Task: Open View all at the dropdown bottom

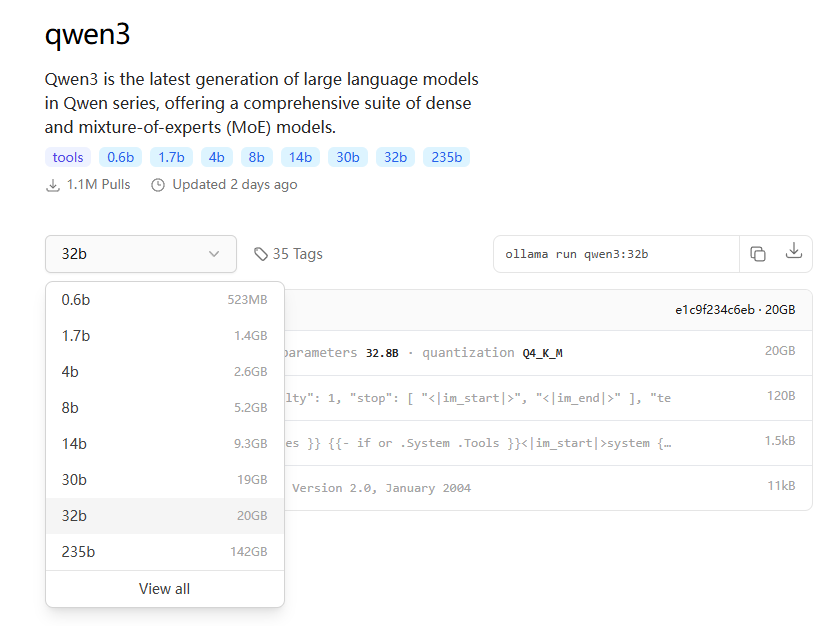Action: pos(165,589)
